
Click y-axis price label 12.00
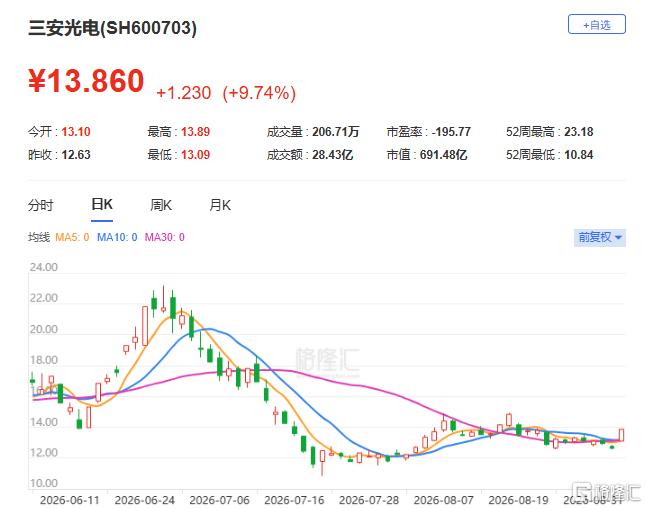click(44, 453)
